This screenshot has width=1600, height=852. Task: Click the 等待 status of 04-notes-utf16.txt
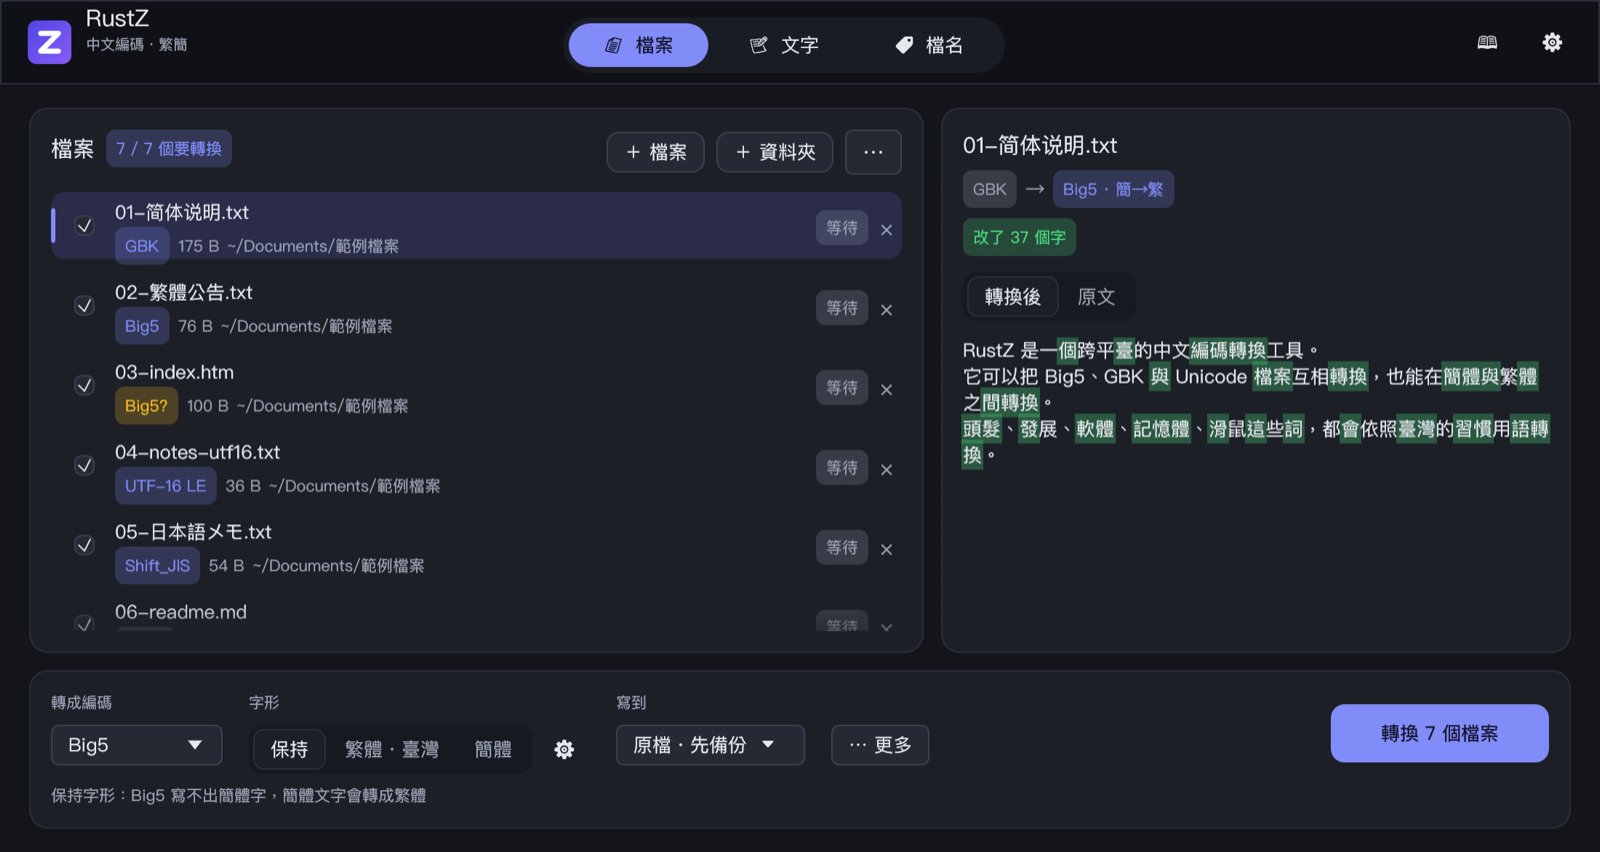tap(842, 468)
